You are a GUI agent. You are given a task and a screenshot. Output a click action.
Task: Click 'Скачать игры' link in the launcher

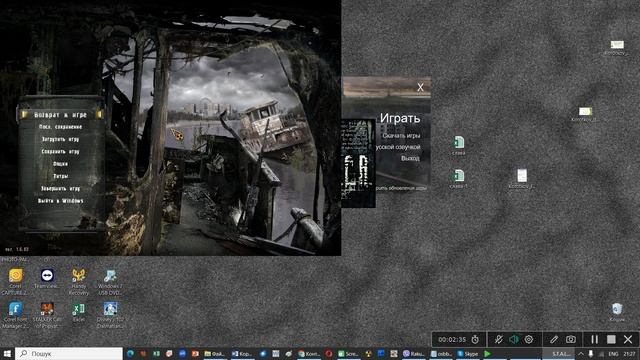click(x=401, y=136)
